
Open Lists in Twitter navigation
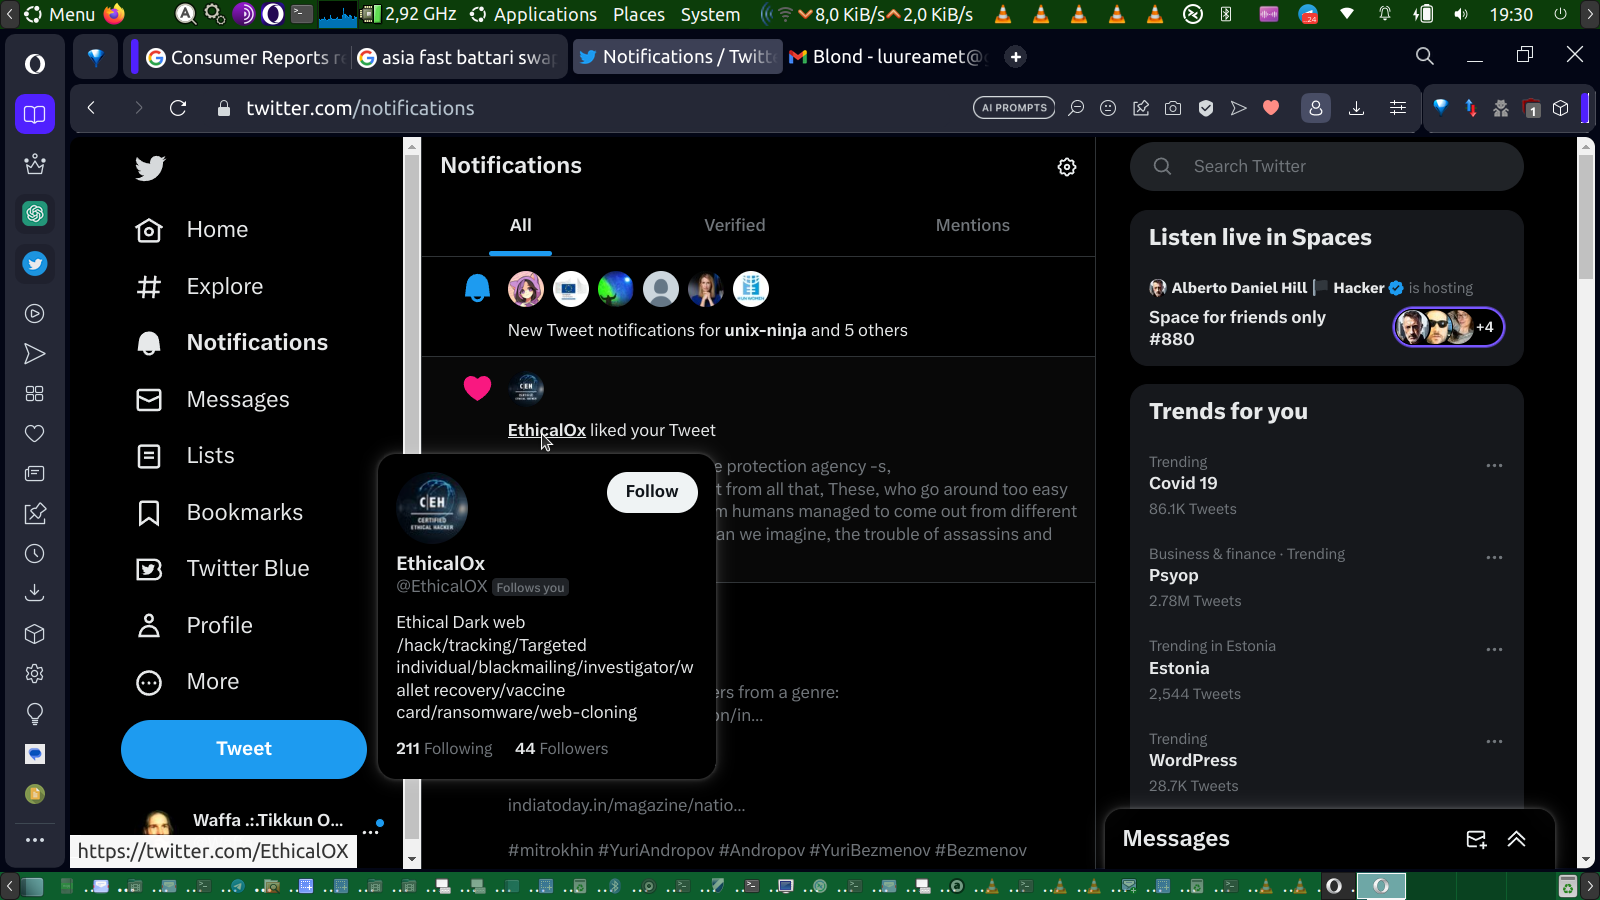pos(185,456)
